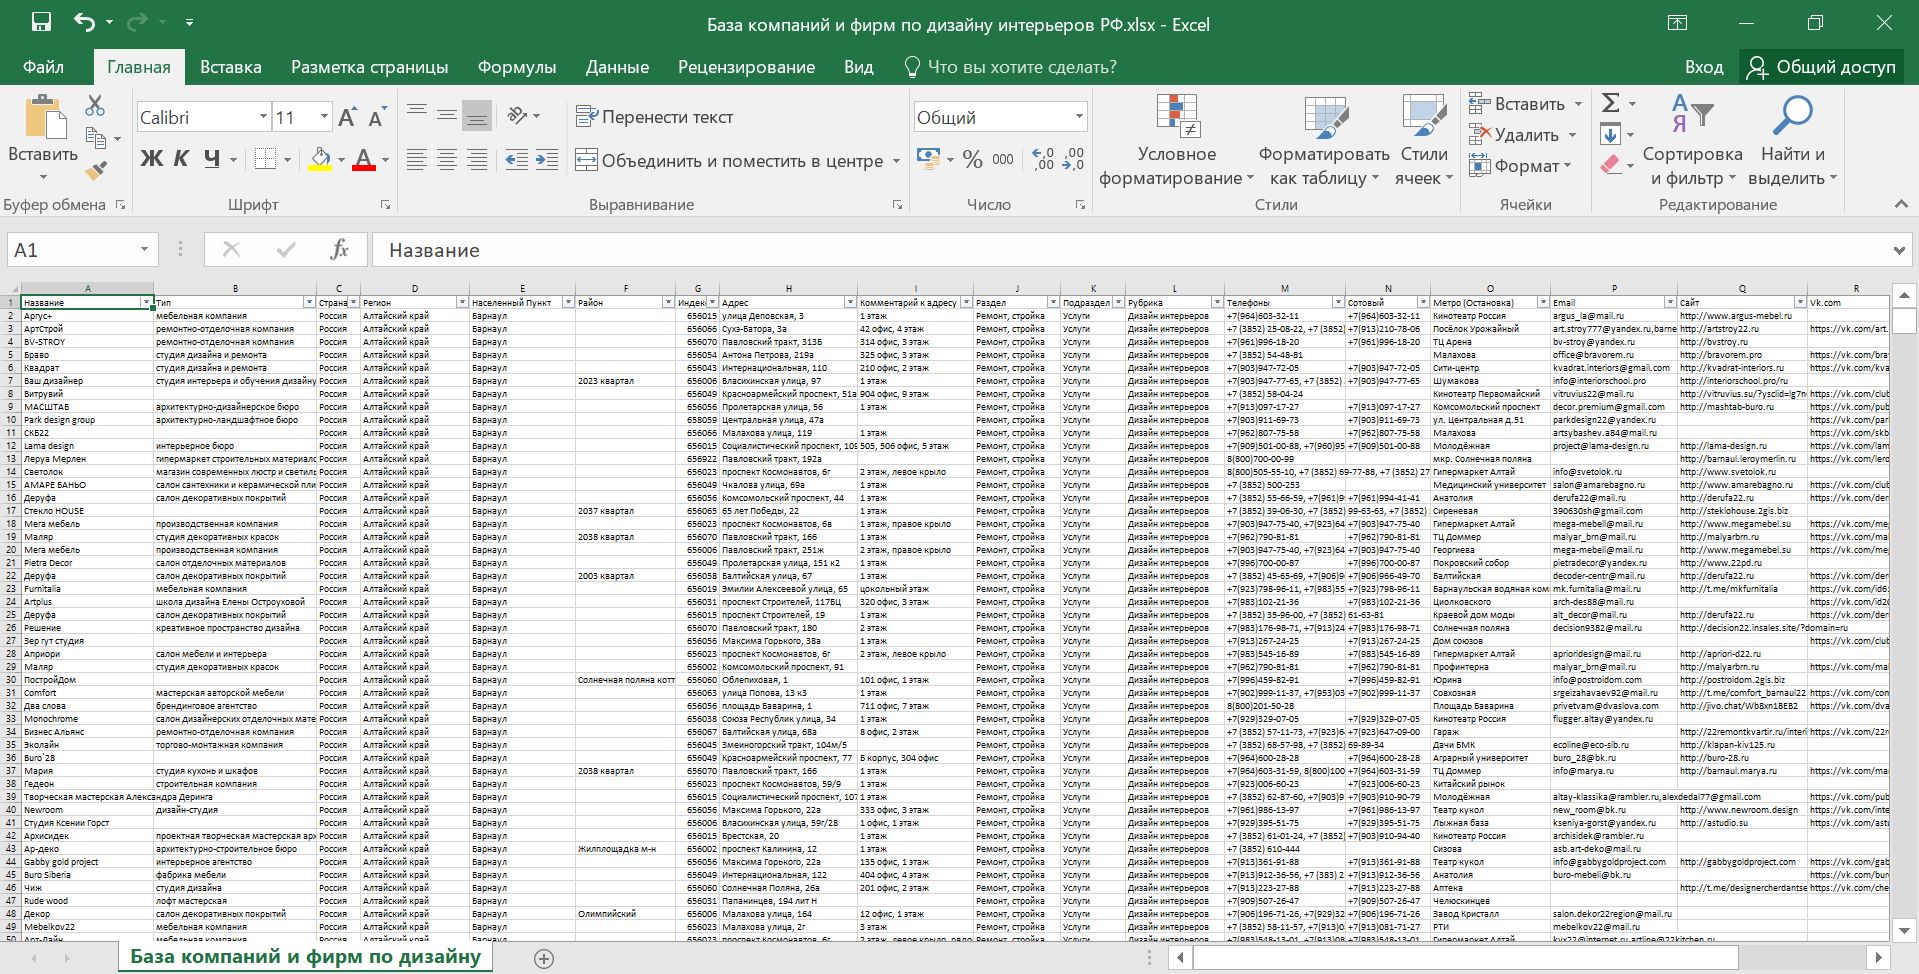Screen dimensions: 1919x974
Task: Toggle underline formatting Ч
Action: pos(211,159)
